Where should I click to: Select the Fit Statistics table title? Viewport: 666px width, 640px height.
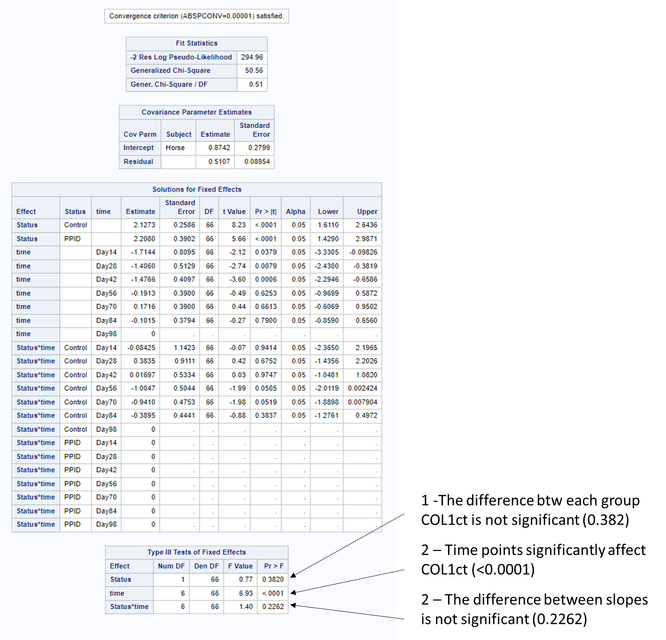(197, 43)
